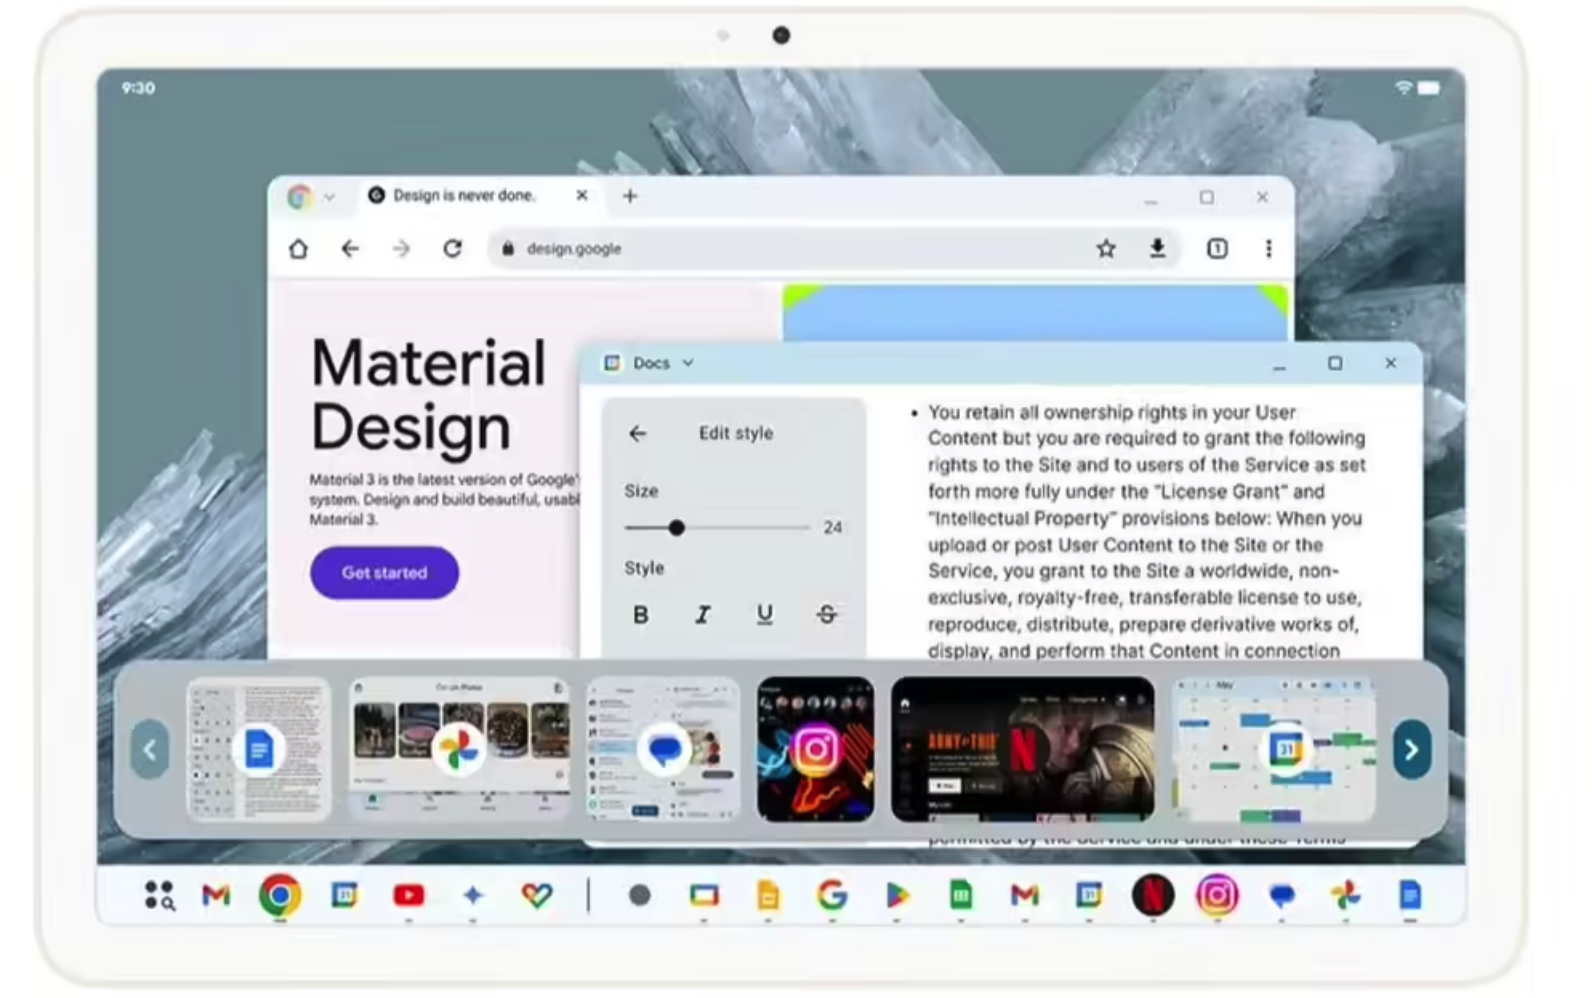Switch to the Google Photos thumbnail
The image size is (1592, 998).
tap(459, 749)
